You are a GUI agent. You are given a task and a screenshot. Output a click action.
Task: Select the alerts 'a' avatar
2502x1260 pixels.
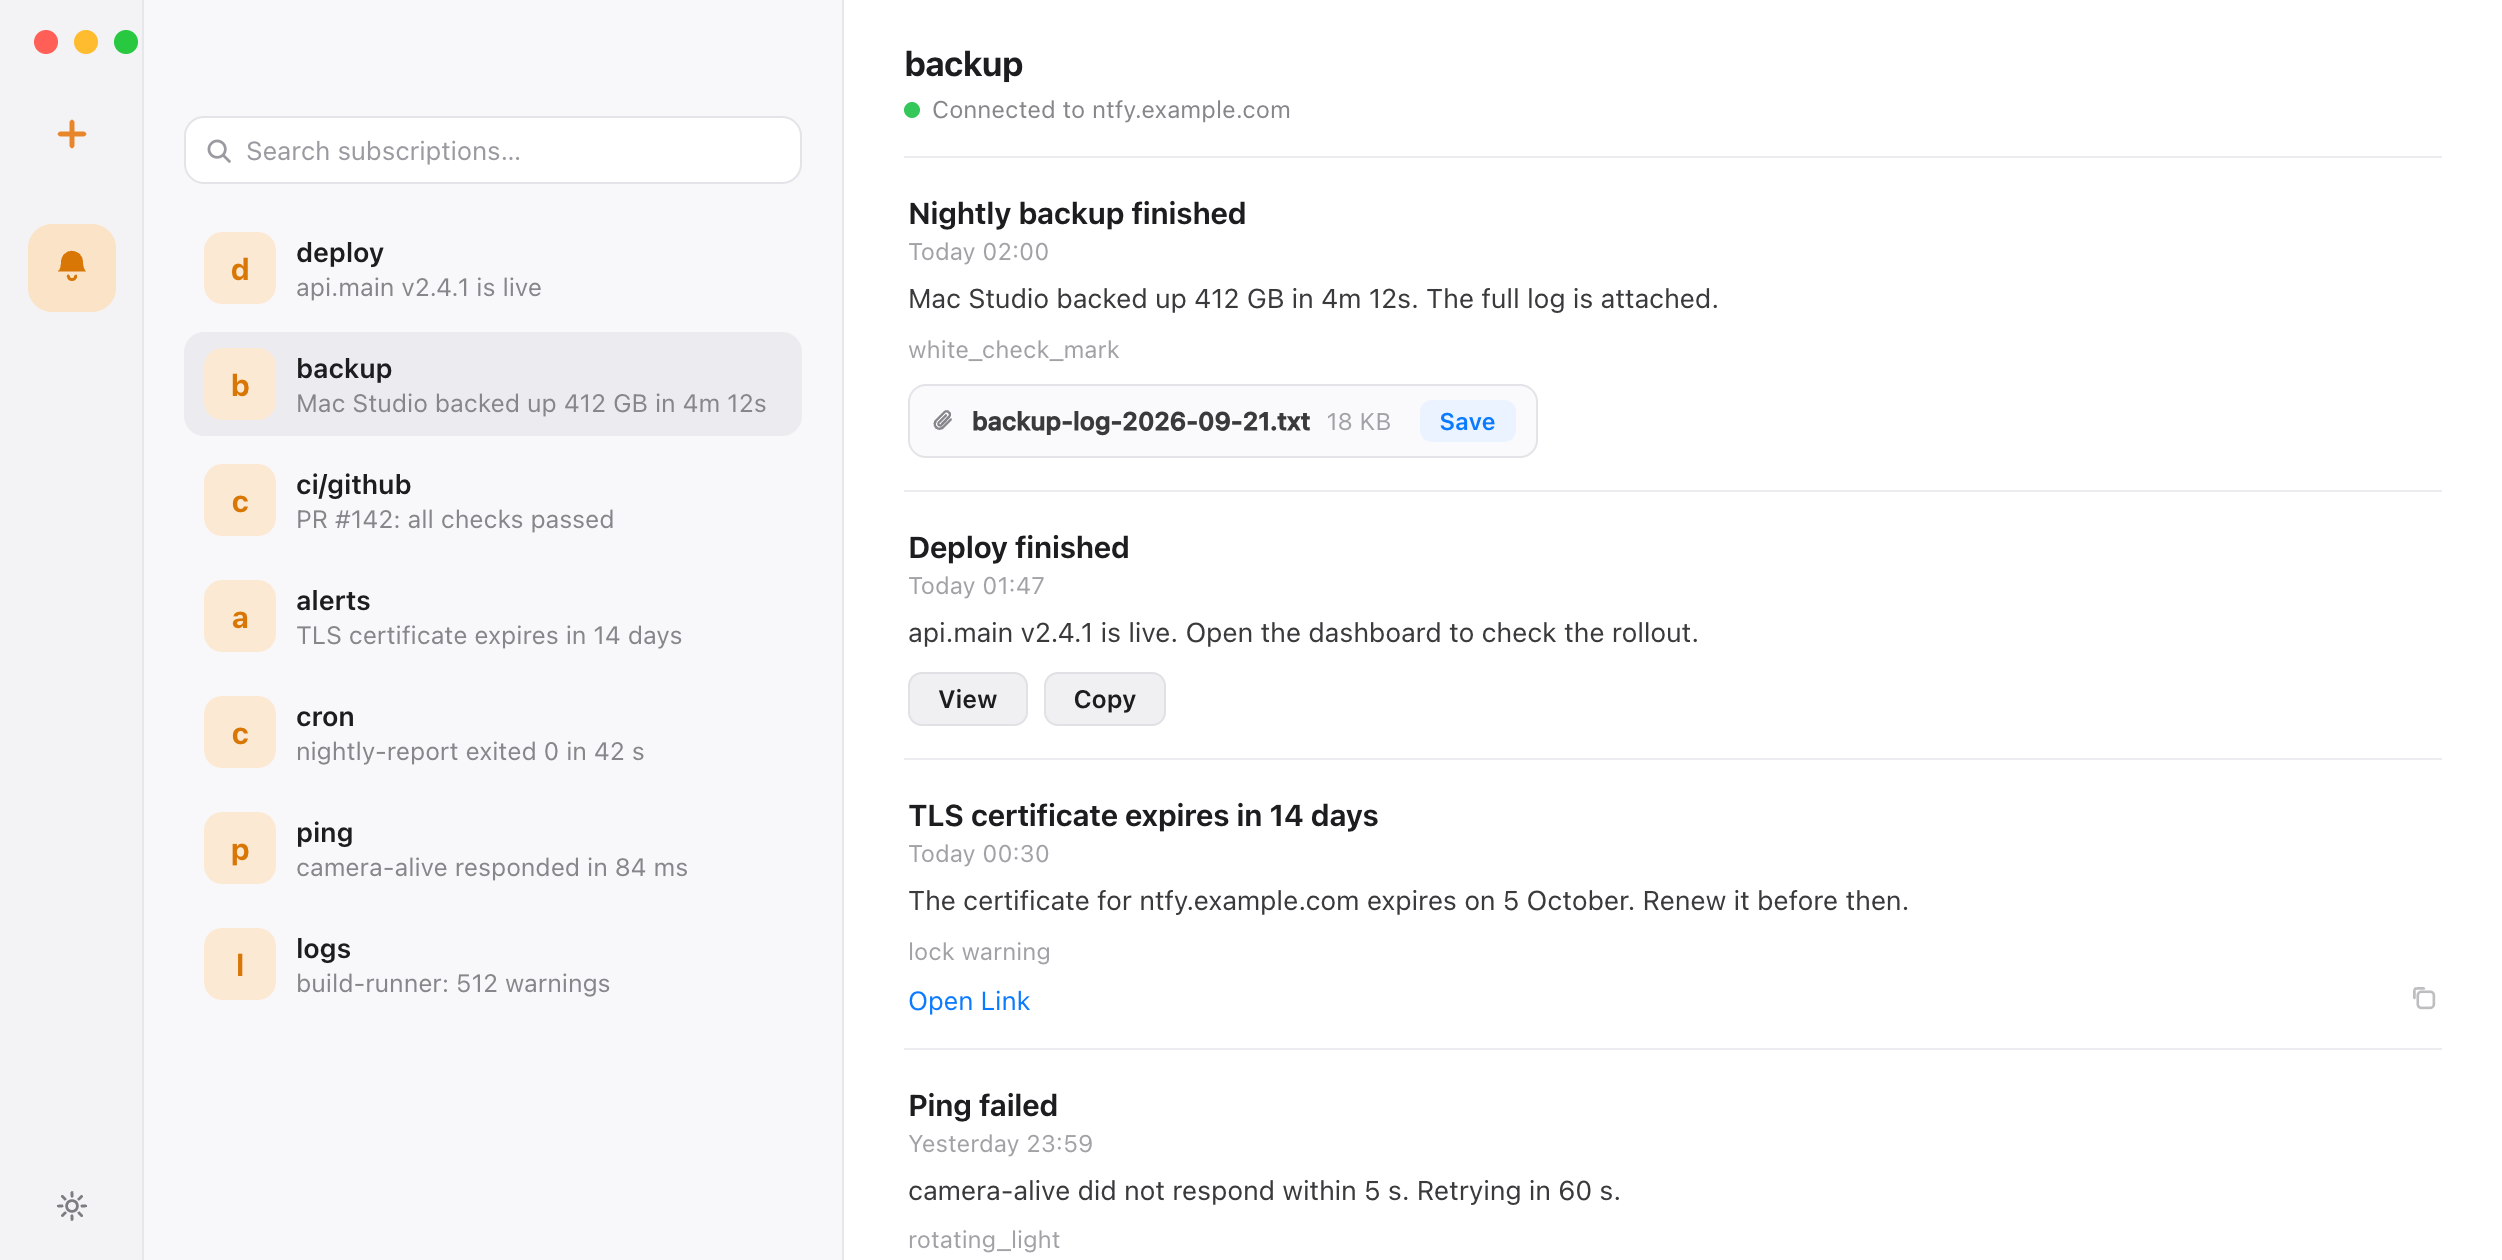pyautogui.click(x=240, y=616)
